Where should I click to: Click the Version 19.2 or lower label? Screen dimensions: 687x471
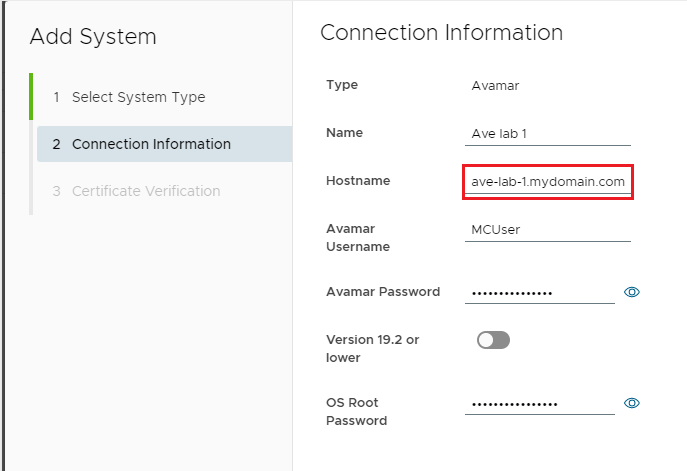pos(373,348)
